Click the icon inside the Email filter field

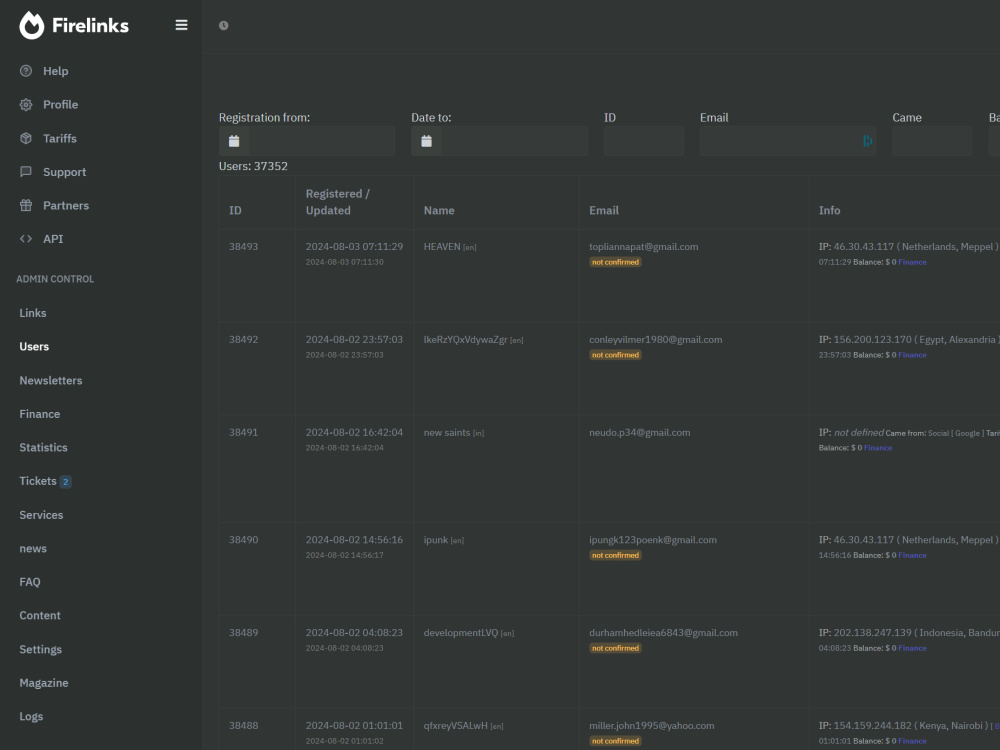(x=867, y=141)
